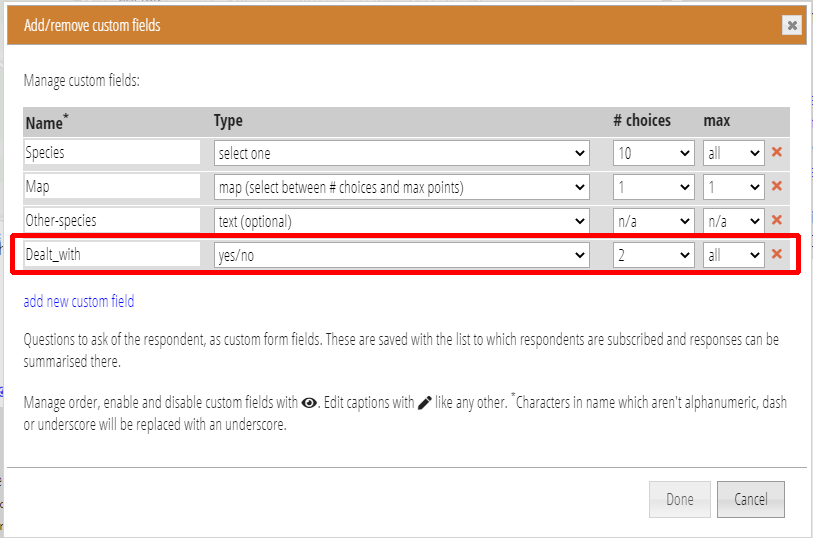Open the Species type dropdown

tap(402, 153)
